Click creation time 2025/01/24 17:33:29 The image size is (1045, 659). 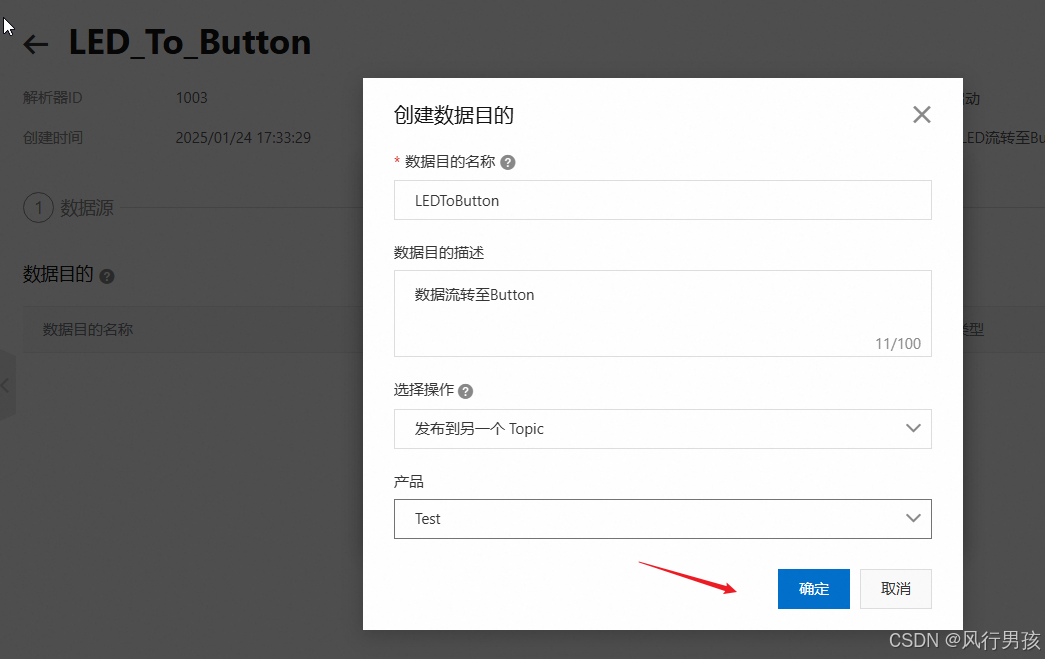(x=243, y=138)
